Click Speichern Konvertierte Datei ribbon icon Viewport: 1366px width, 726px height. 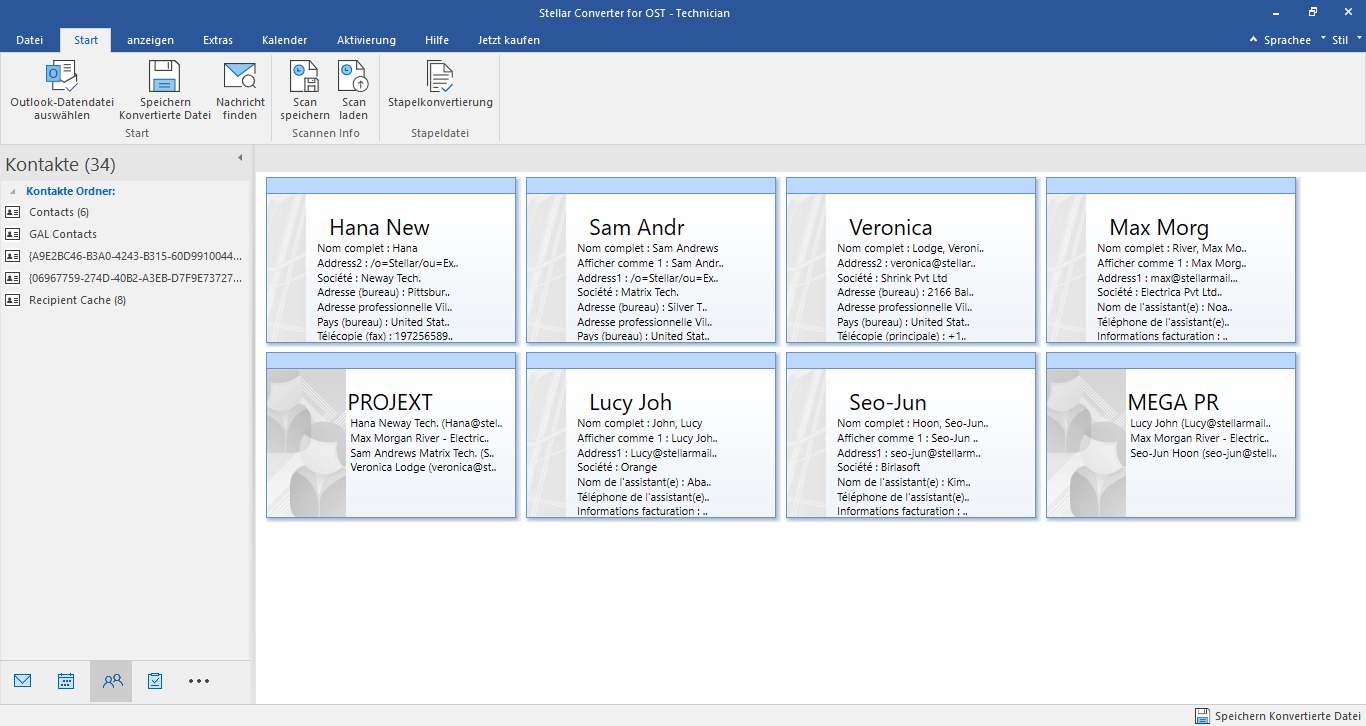click(x=164, y=78)
